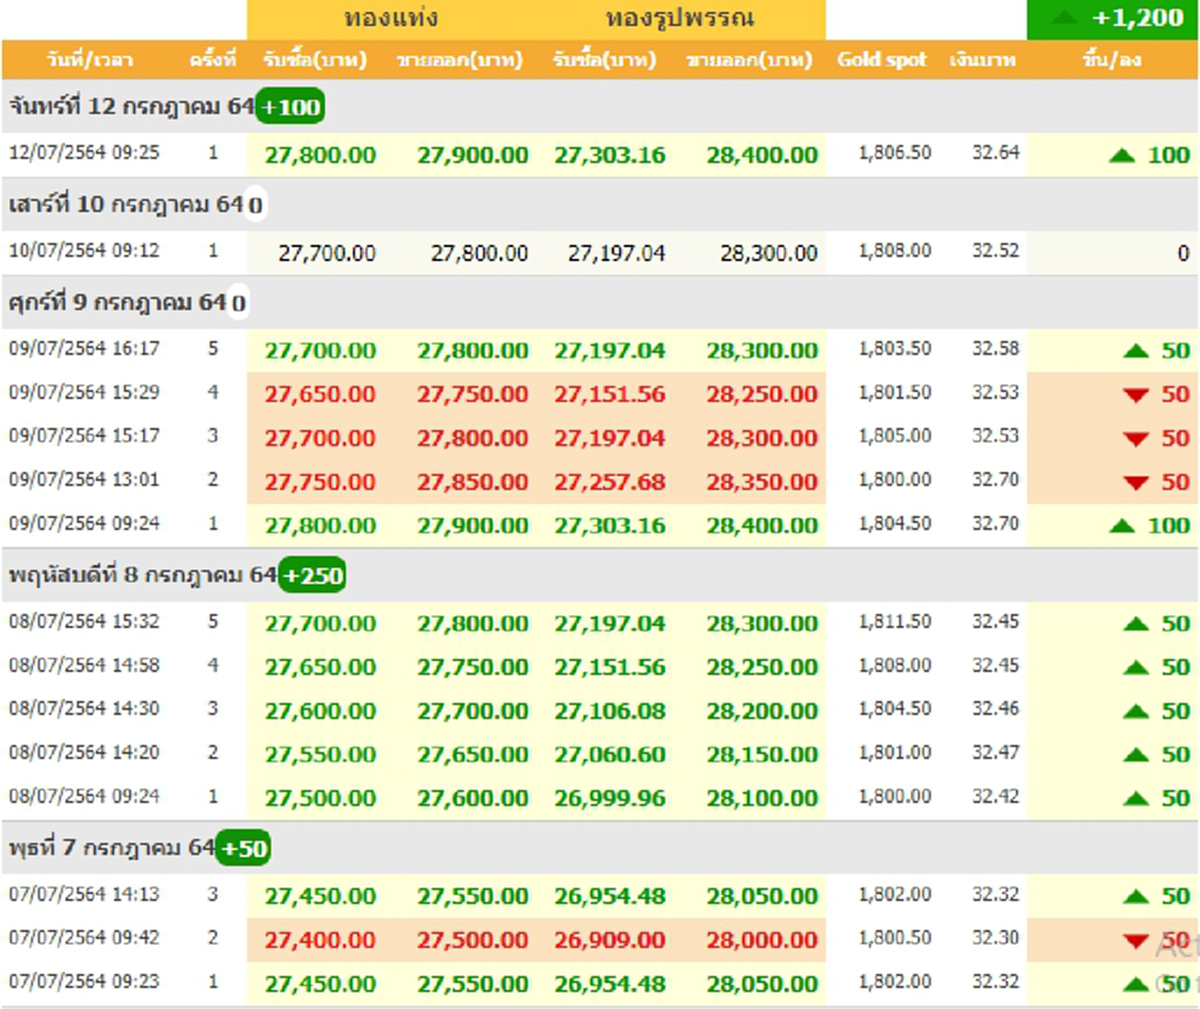Click the ครั้งที่ column header
The height and width of the screenshot is (1009, 1200).
click(212, 60)
